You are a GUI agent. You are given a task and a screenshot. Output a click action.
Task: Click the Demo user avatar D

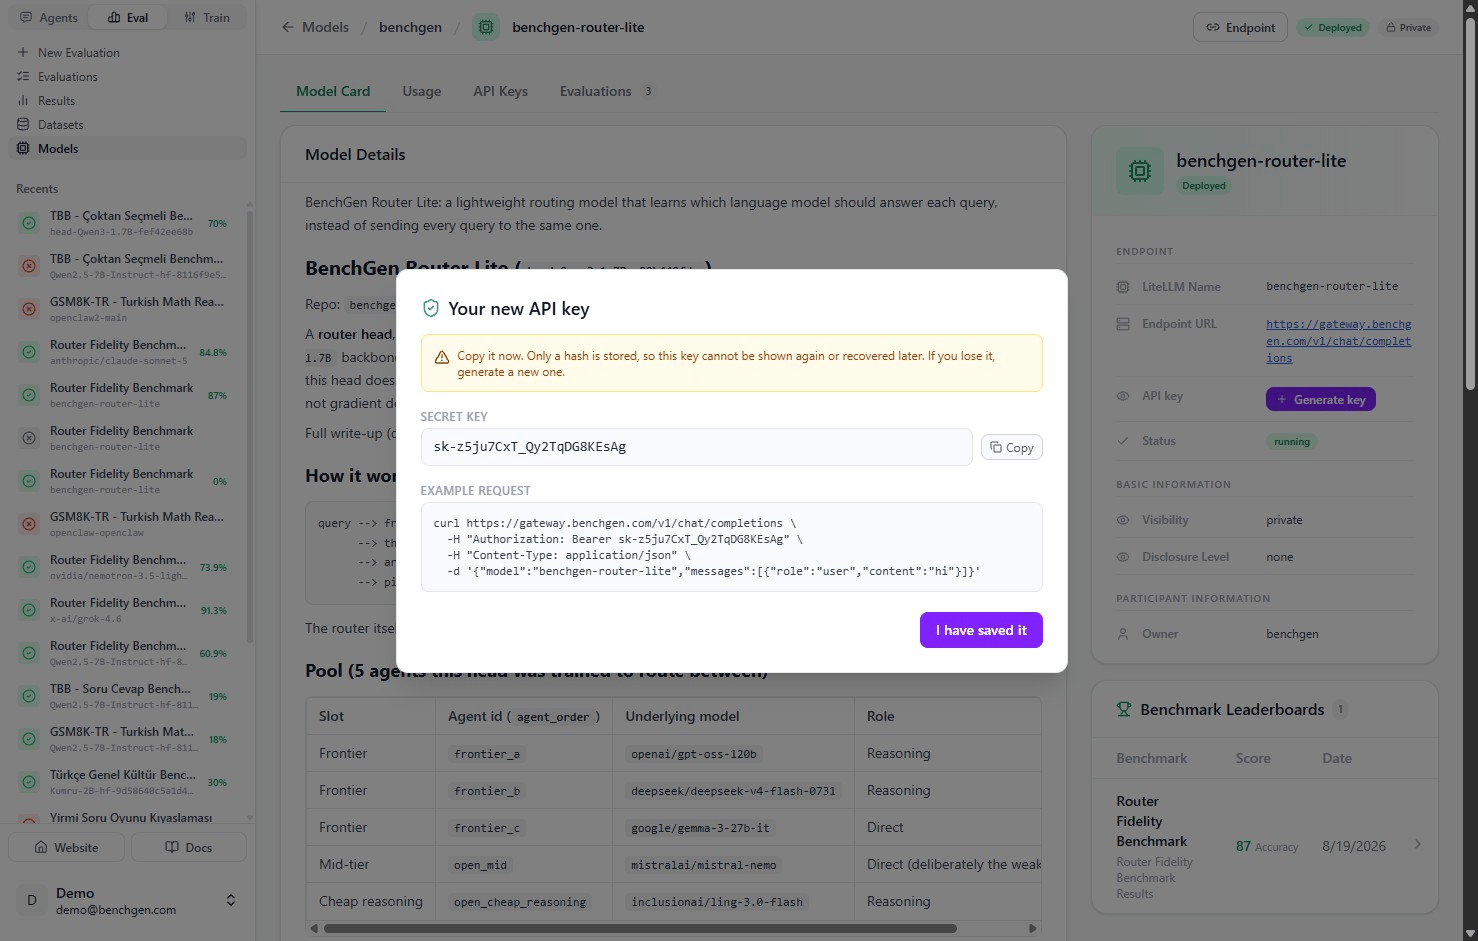32,900
